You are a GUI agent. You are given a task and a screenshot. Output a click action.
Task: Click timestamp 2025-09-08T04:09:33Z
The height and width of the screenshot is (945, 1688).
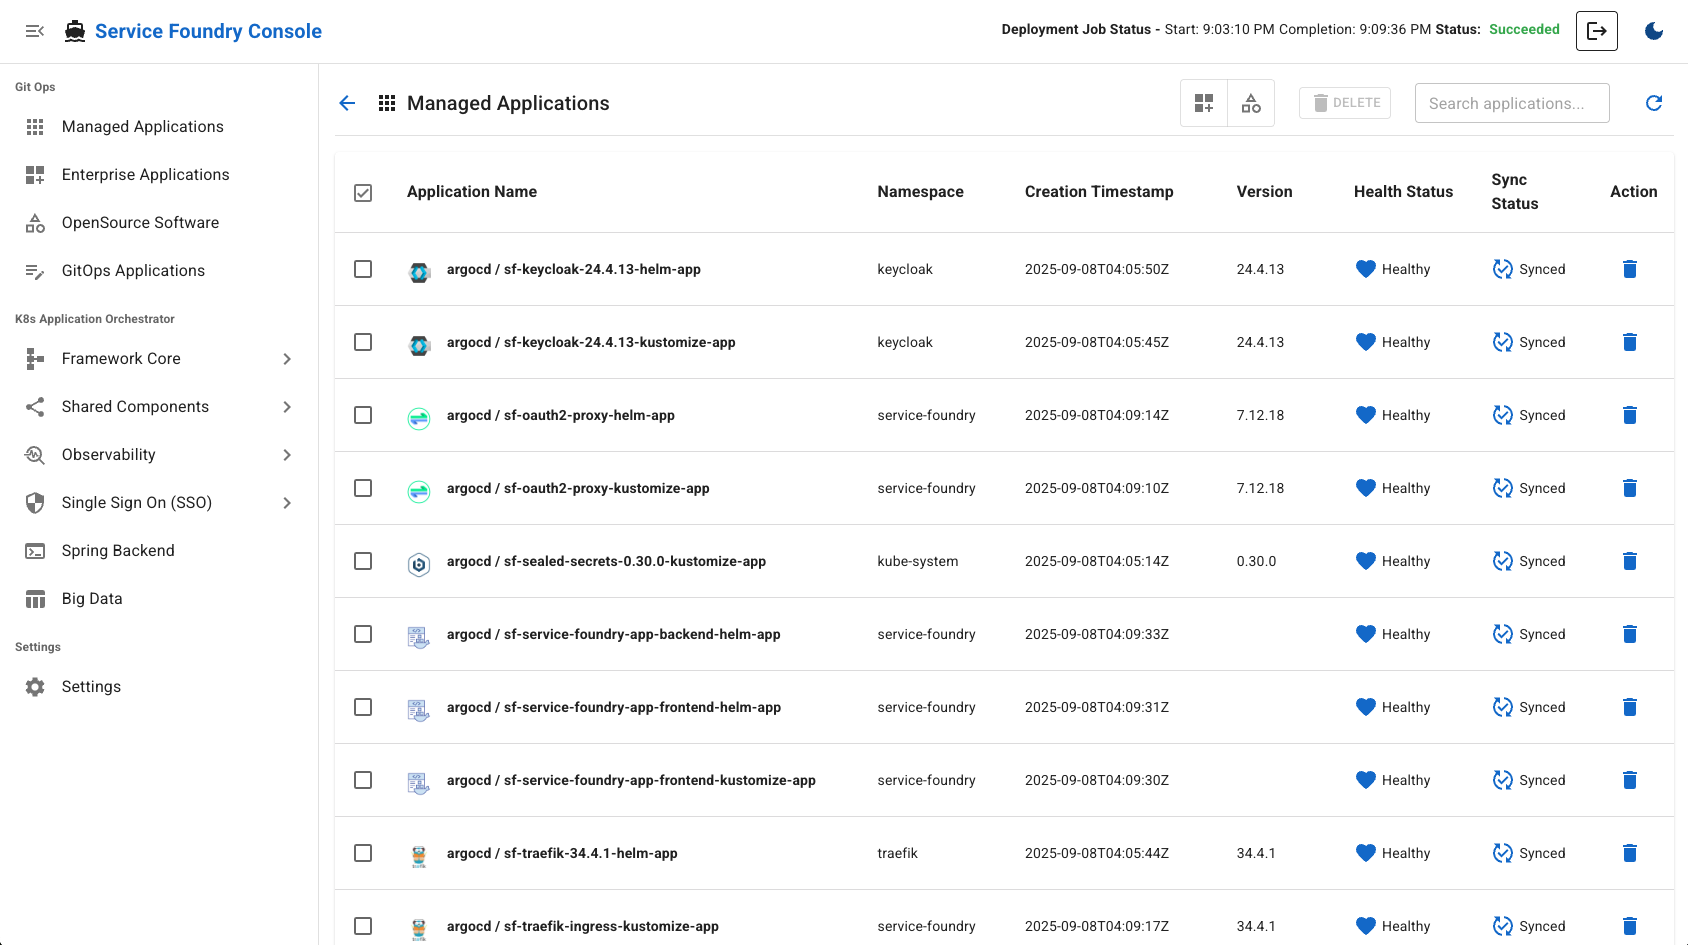[x=1097, y=634]
